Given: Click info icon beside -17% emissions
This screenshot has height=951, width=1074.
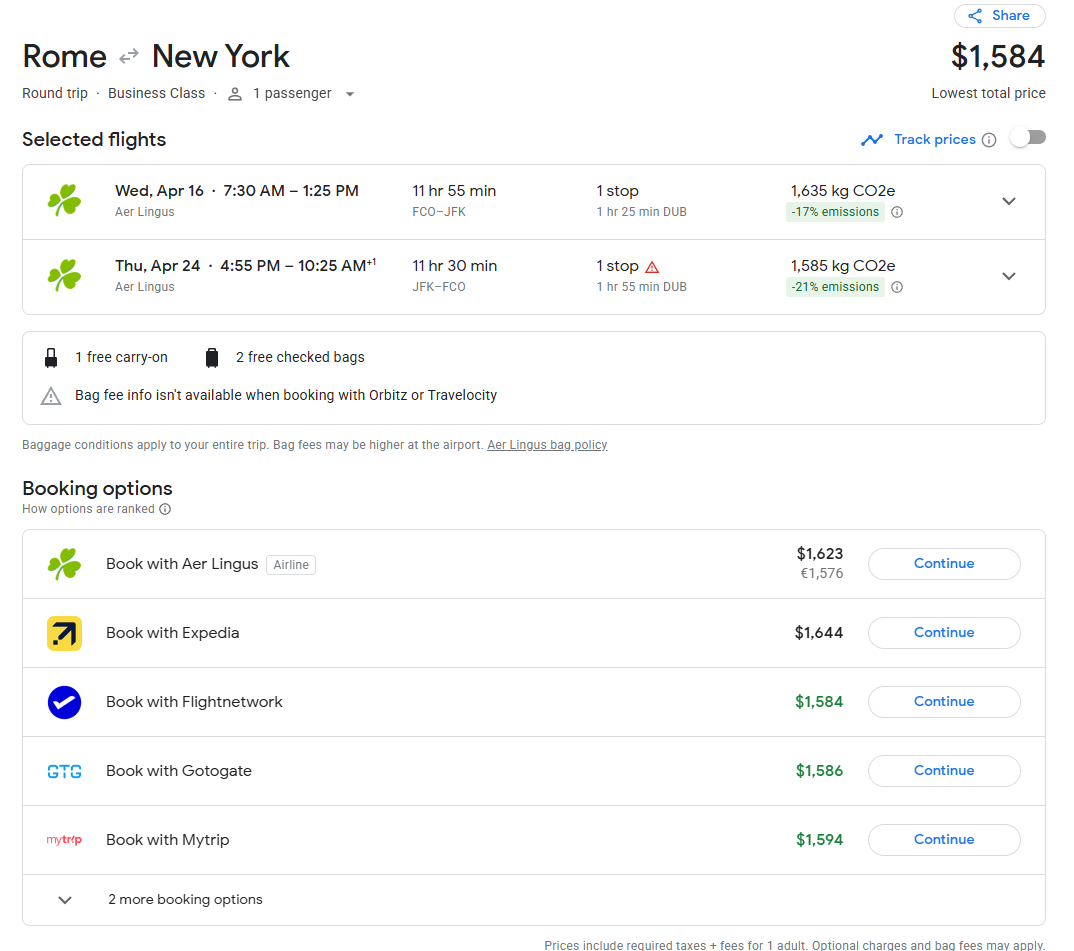Looking at the screenshot, I should pyautogui.click(x=897, y=212).
